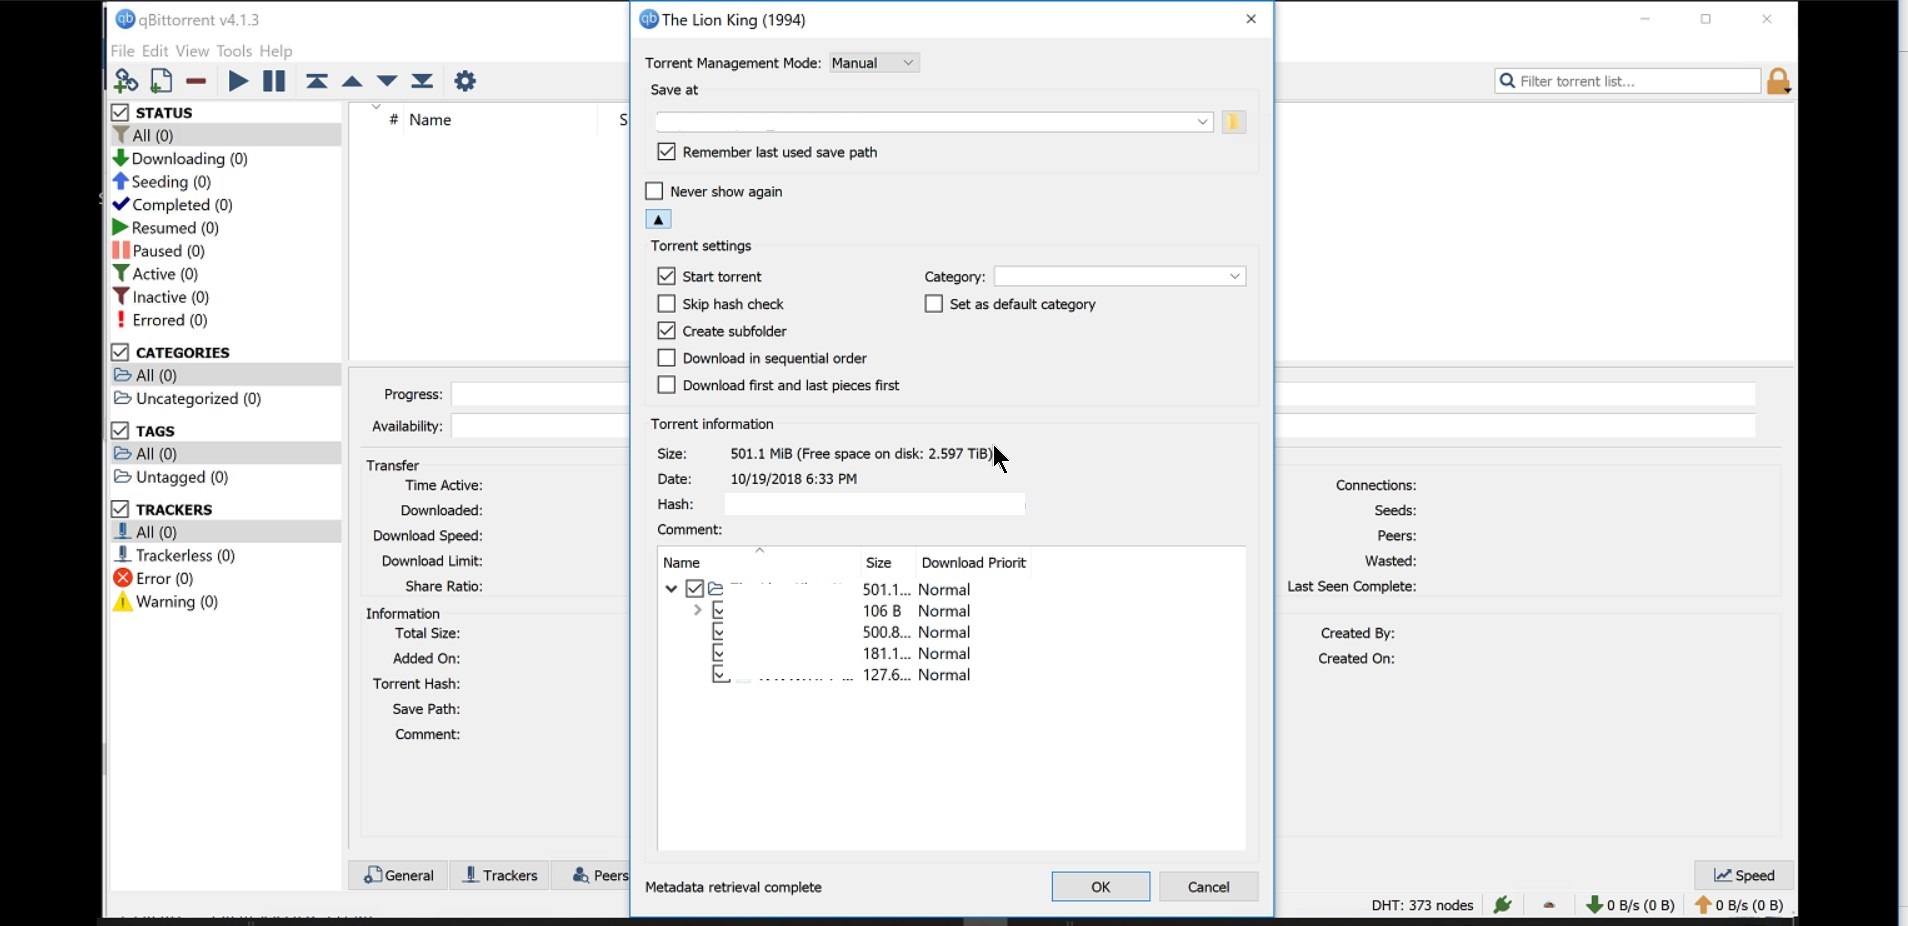Image resolution: width=1908 pixels, height=926 pixels.
Task: Switch to the Trackers tab
Action: (501, 874)
